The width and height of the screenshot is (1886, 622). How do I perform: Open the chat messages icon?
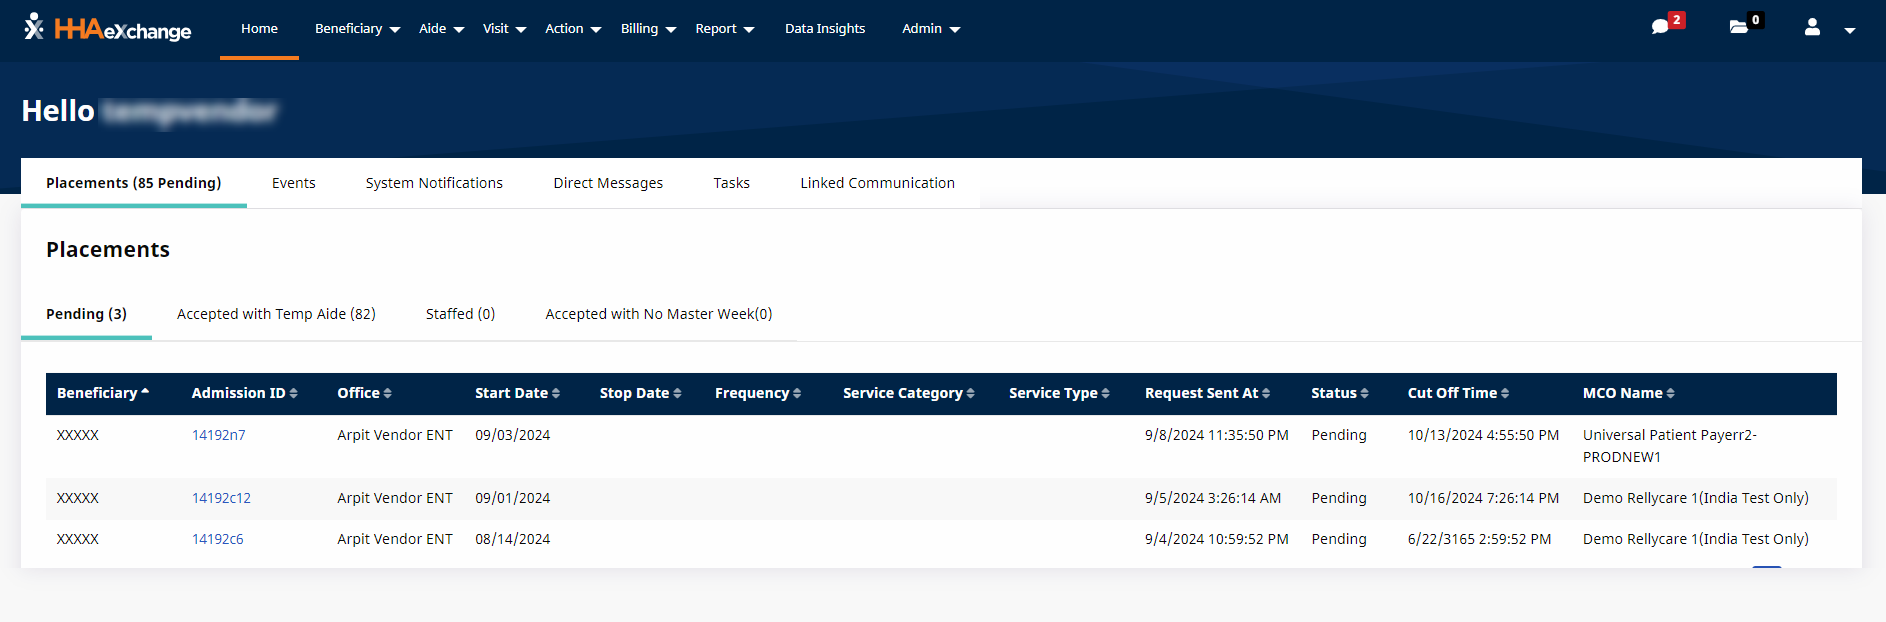[x=1661, y=27]
